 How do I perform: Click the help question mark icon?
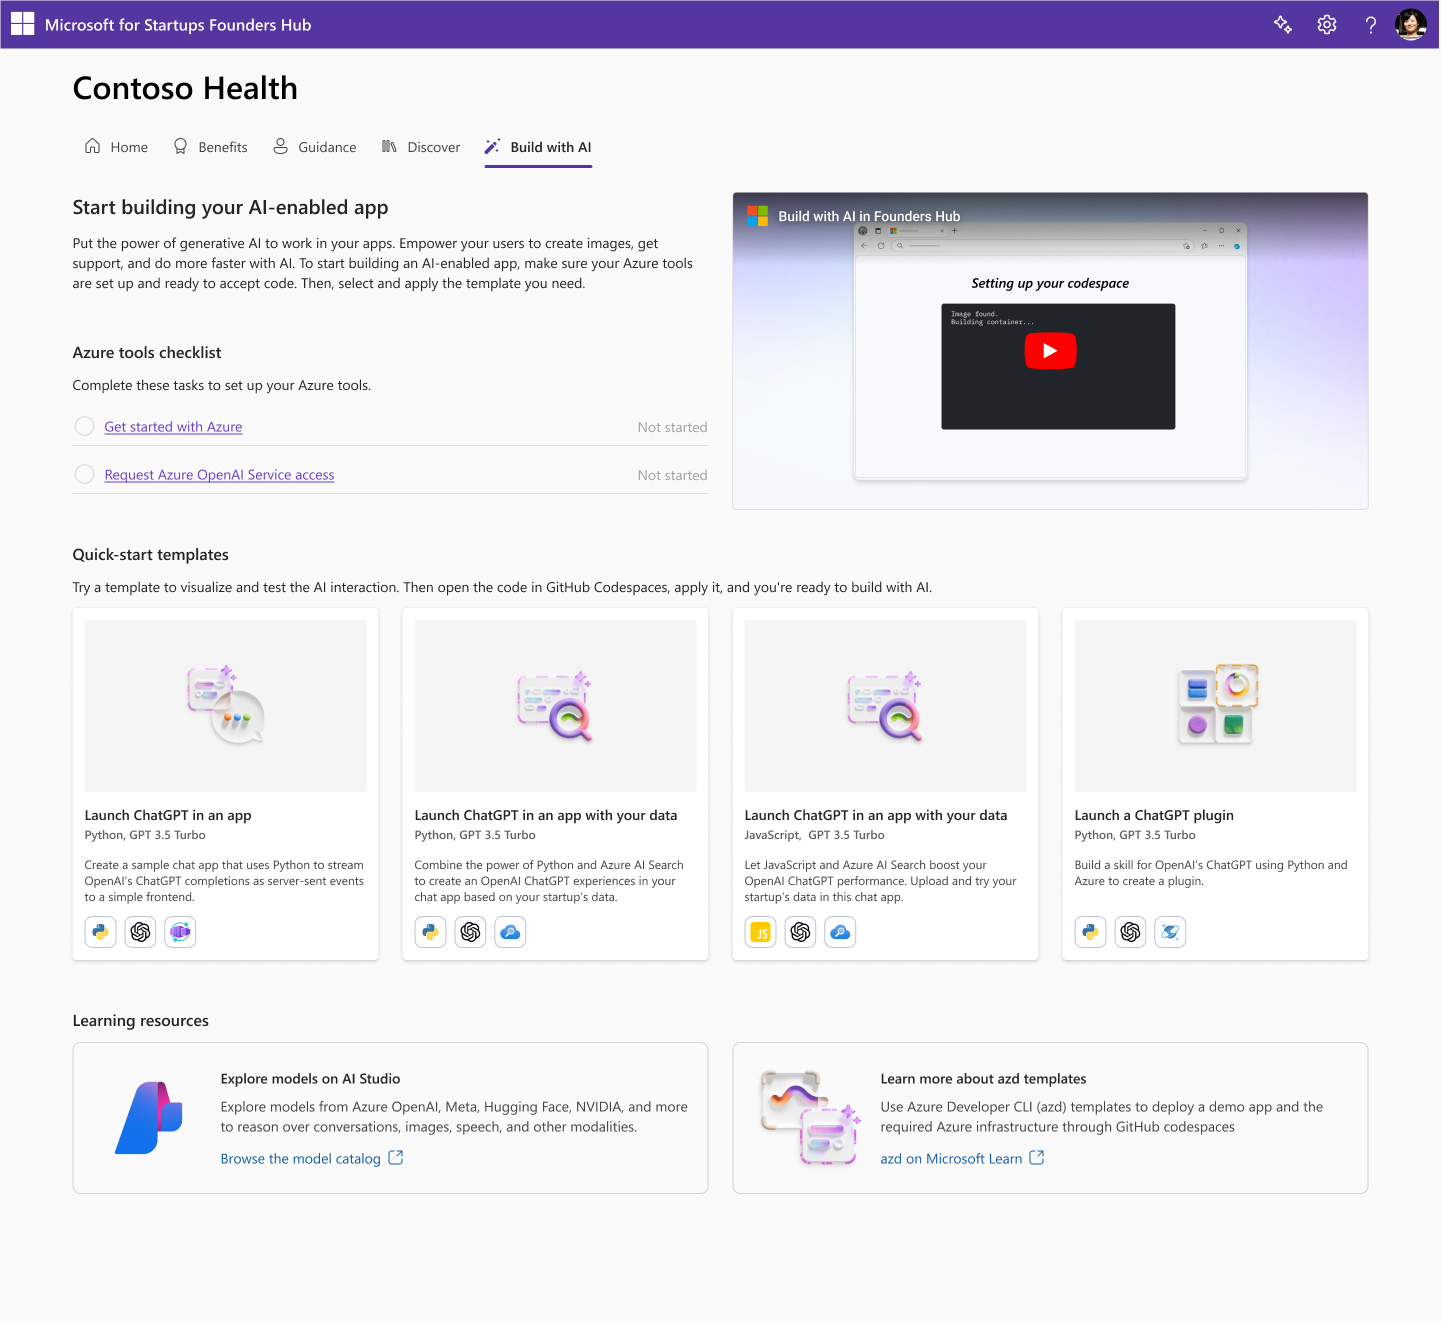coord(1371,25)
